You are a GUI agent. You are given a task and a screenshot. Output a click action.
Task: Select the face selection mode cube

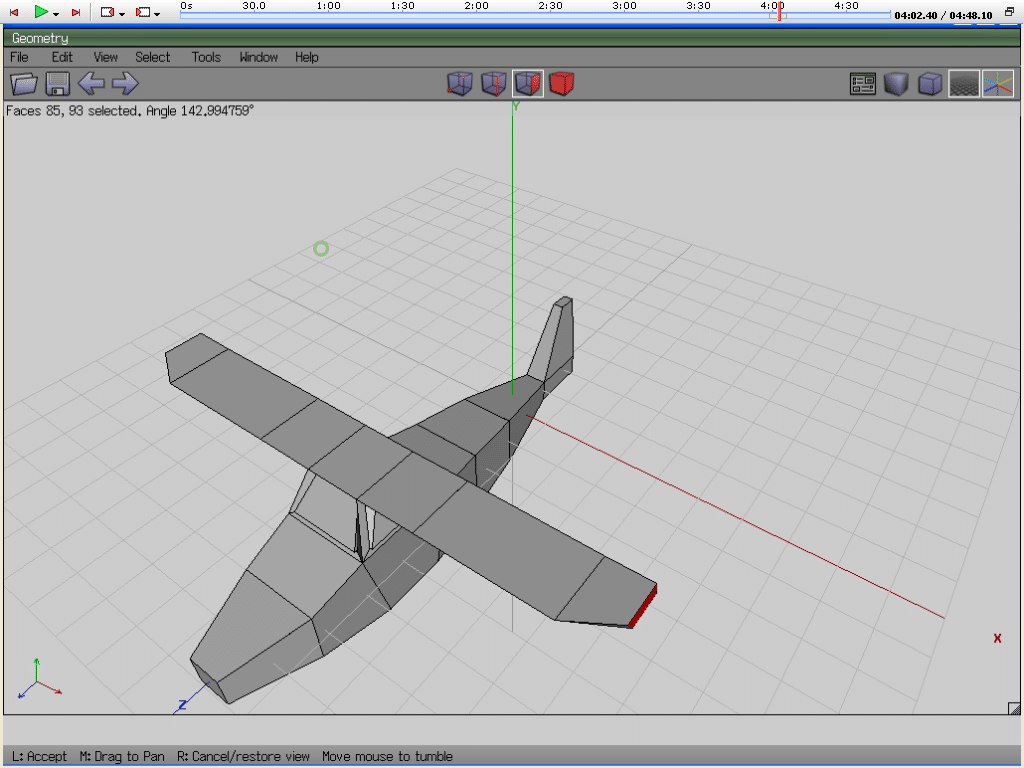tap(528, 84)
